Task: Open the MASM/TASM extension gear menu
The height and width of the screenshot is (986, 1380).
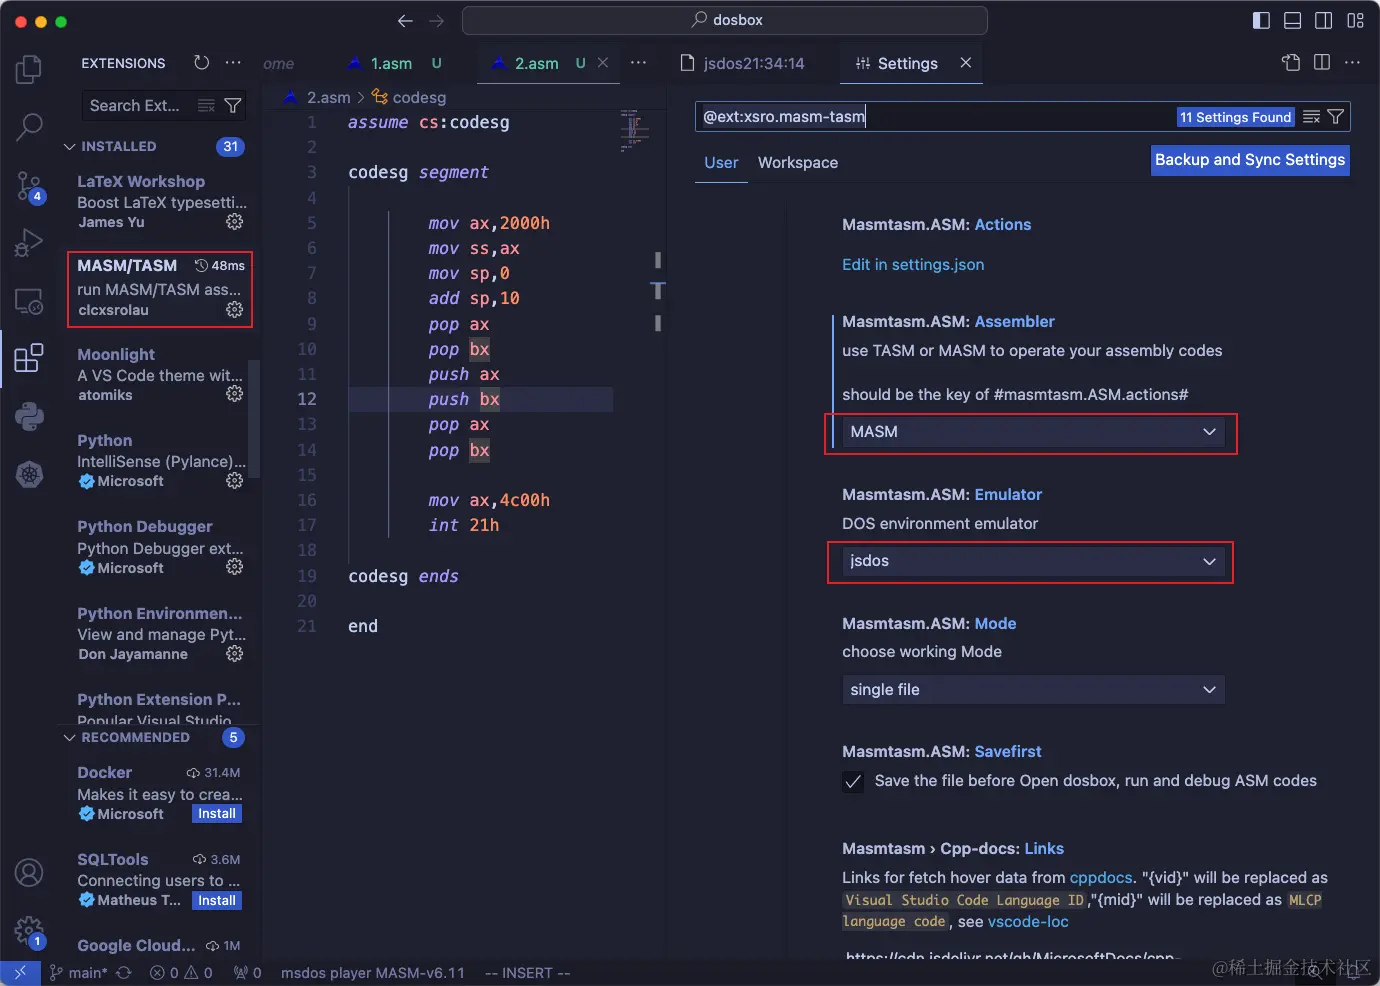Action: pyautogui.click(x=234, y=310)
